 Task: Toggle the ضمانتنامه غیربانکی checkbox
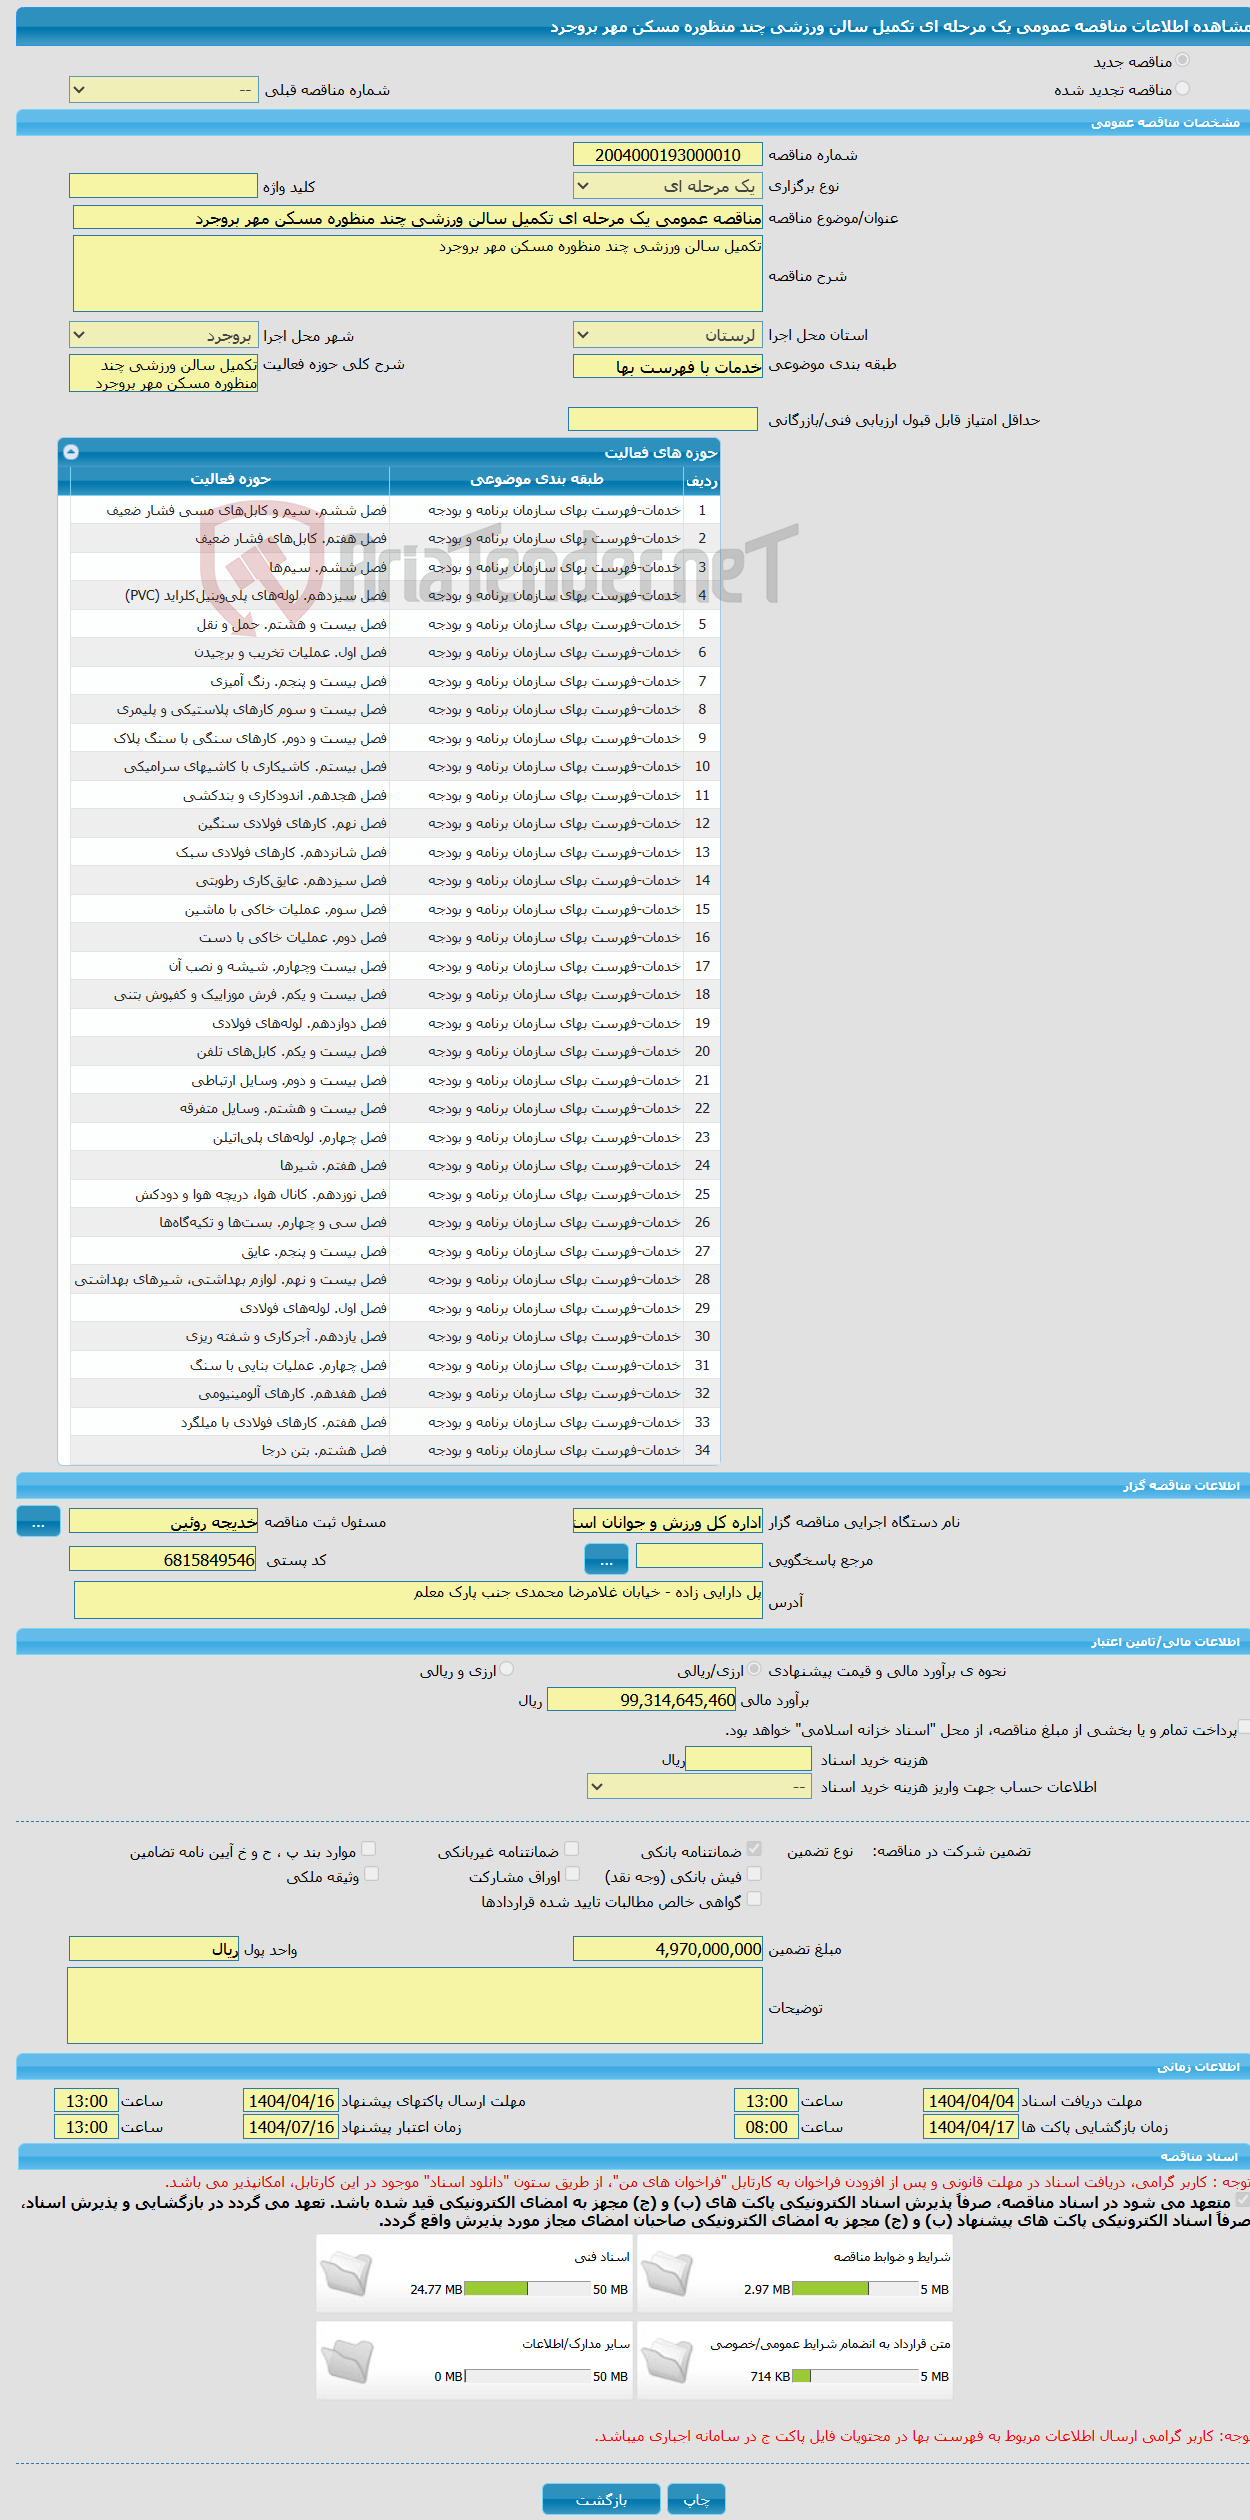click(572, 1849)
